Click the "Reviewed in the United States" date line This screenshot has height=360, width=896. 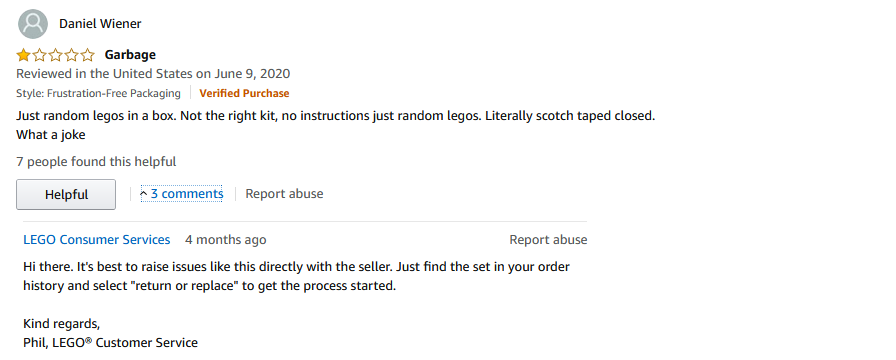153,74
